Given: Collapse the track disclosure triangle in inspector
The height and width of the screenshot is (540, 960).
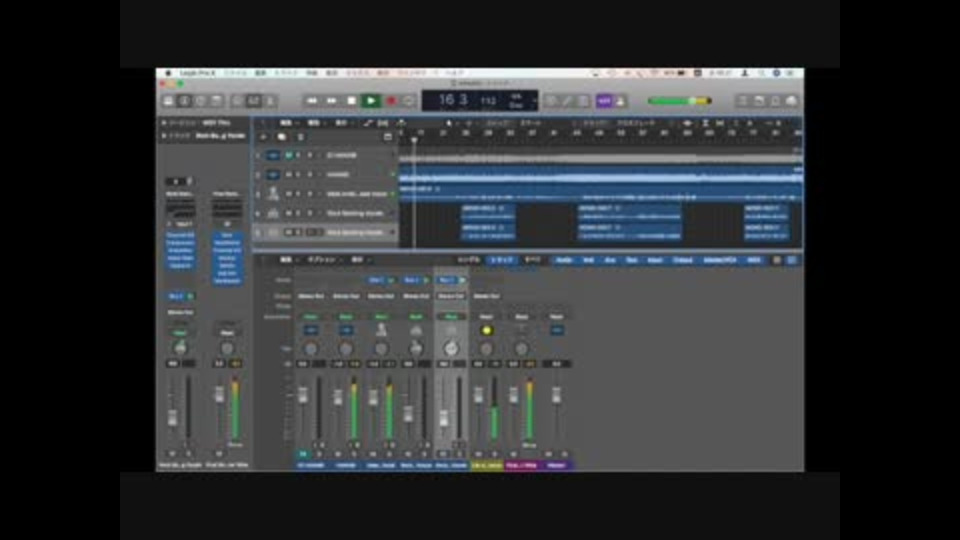Looking at the screenshot, I should (163, 136).
